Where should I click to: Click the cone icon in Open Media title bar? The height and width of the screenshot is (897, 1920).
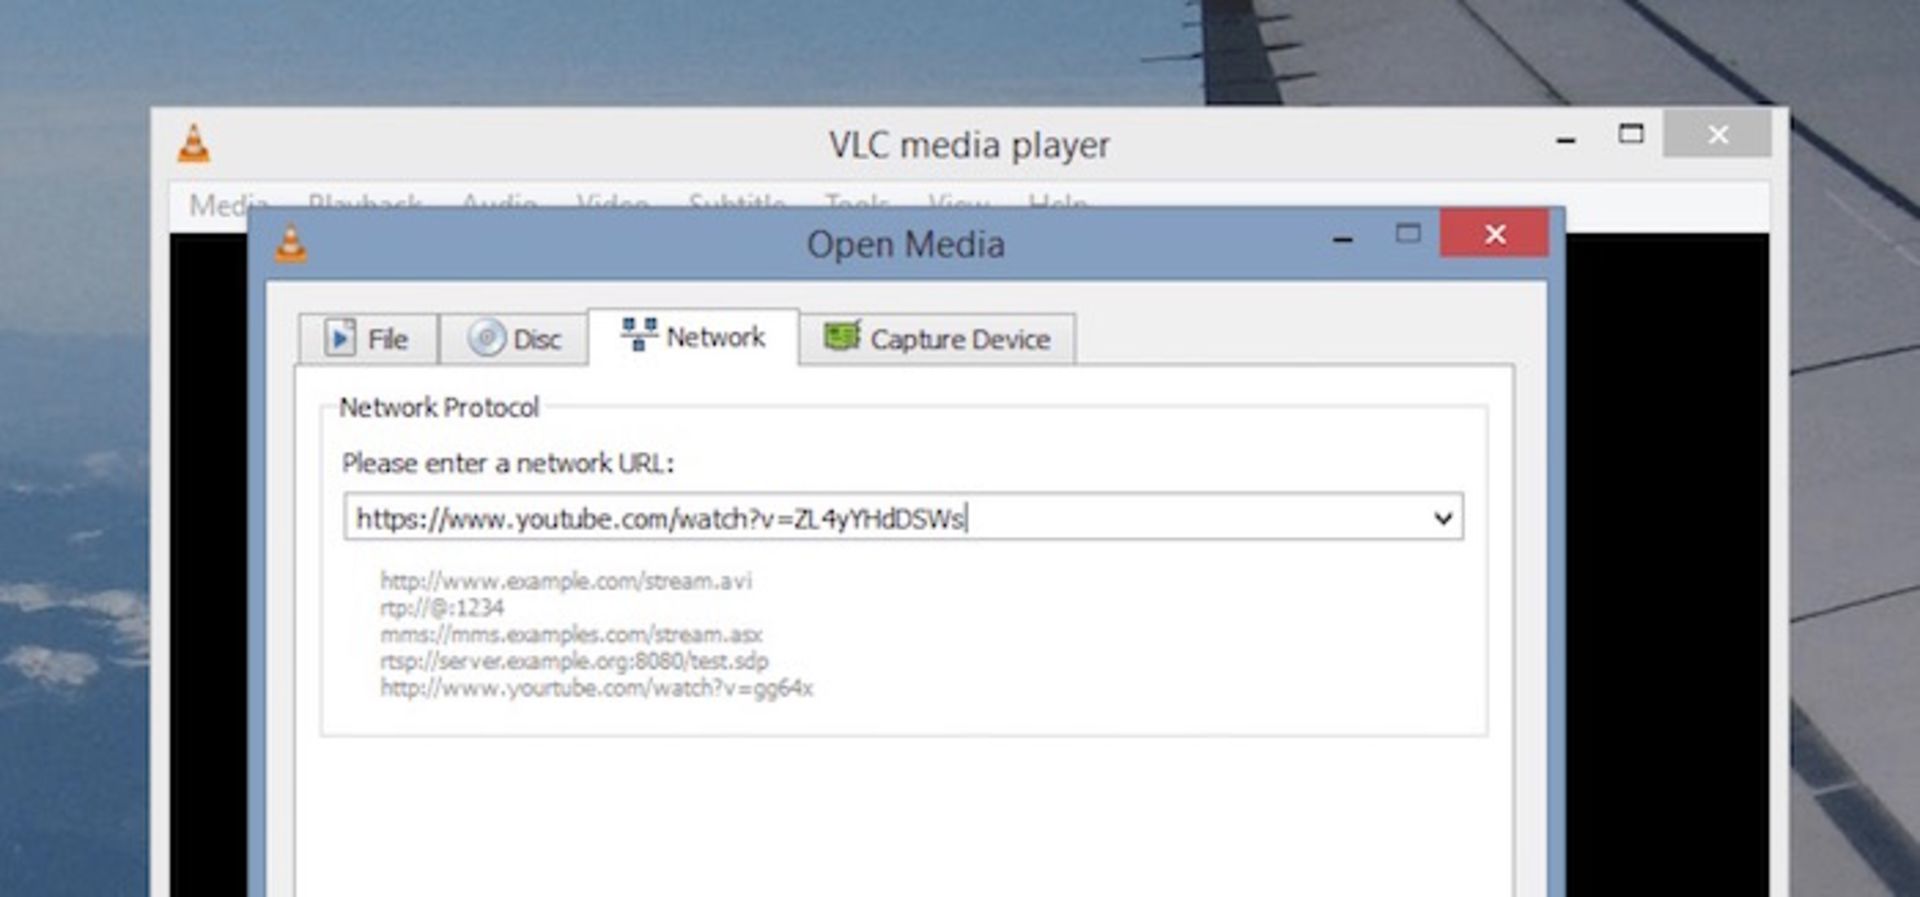(291, 243)
